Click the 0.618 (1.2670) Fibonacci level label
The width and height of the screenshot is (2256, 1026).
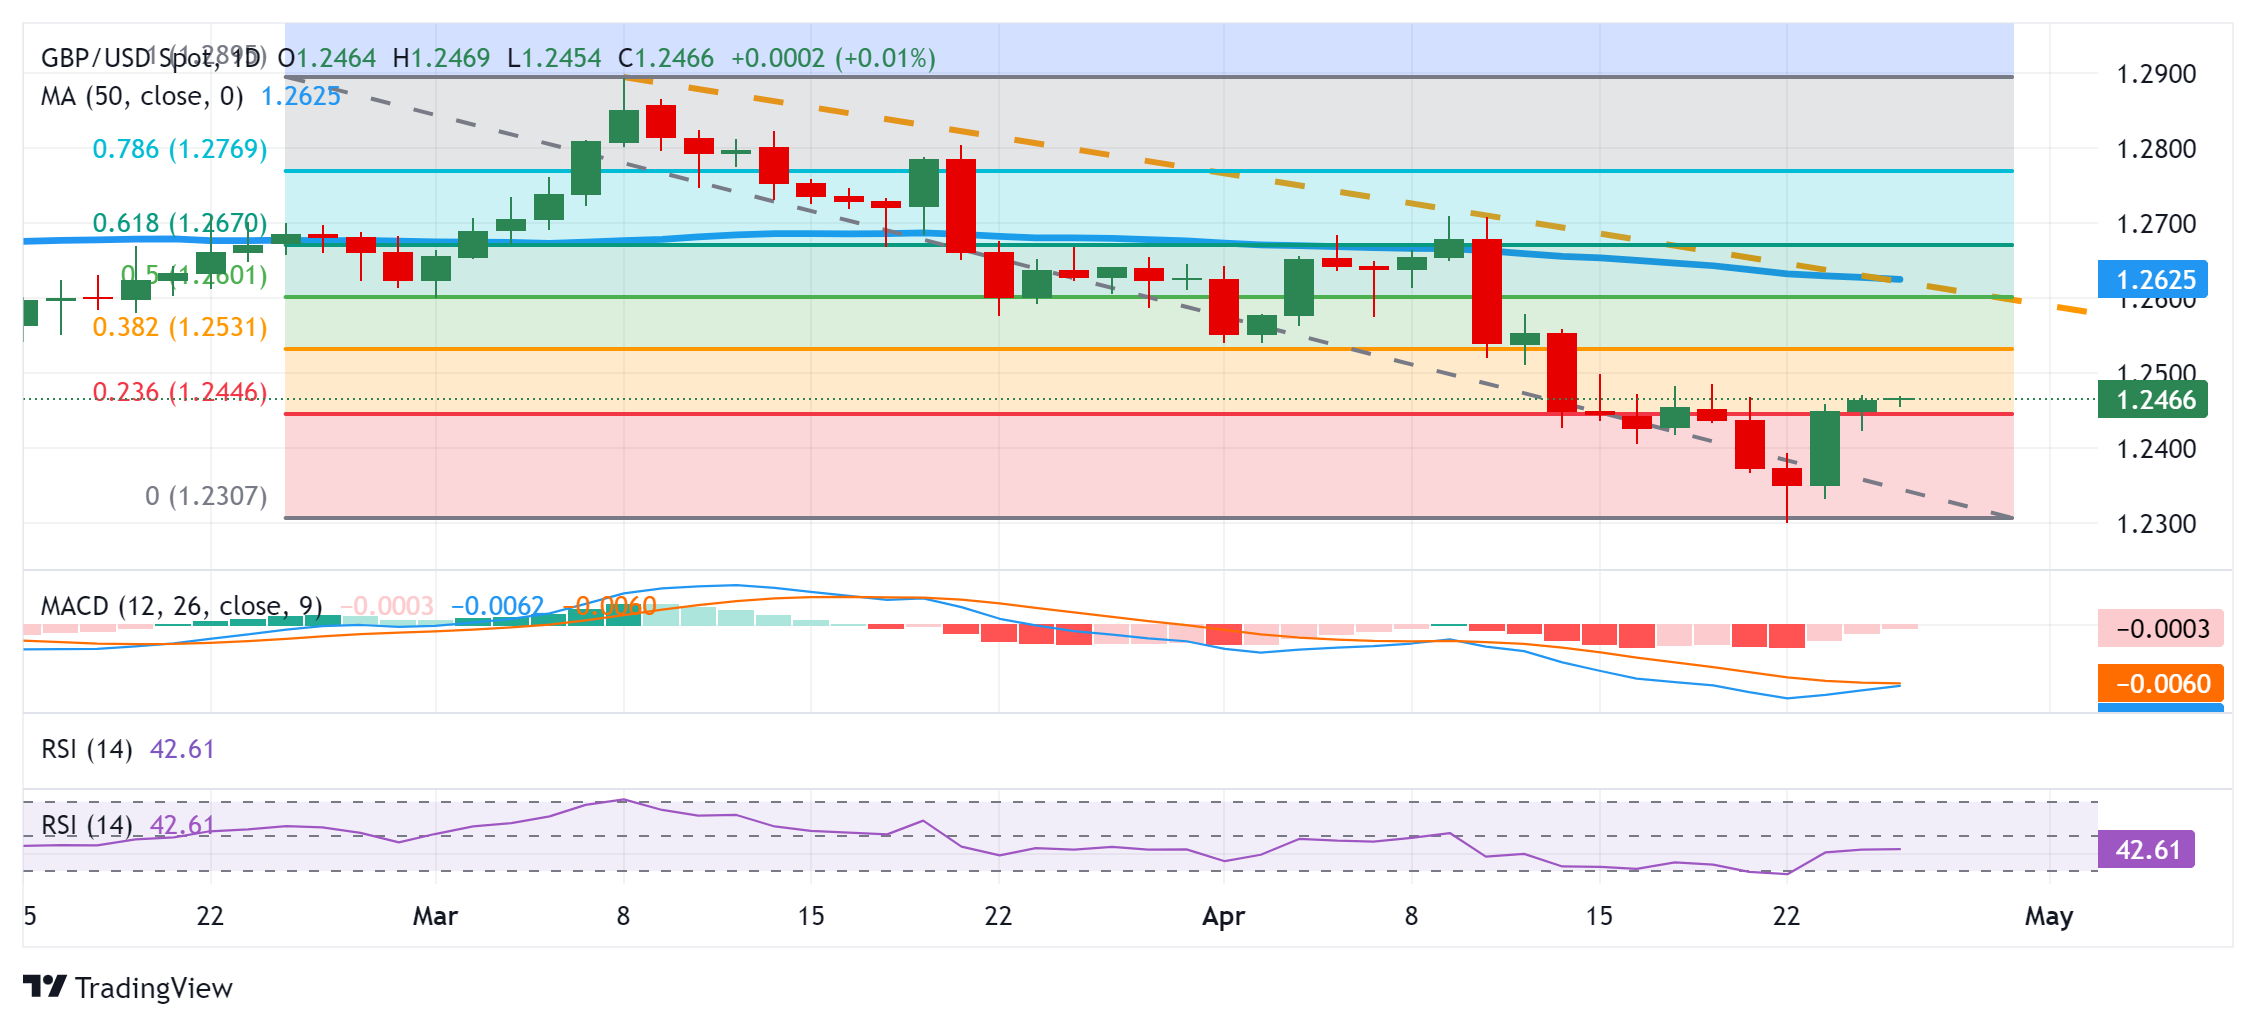pos(180,223)
